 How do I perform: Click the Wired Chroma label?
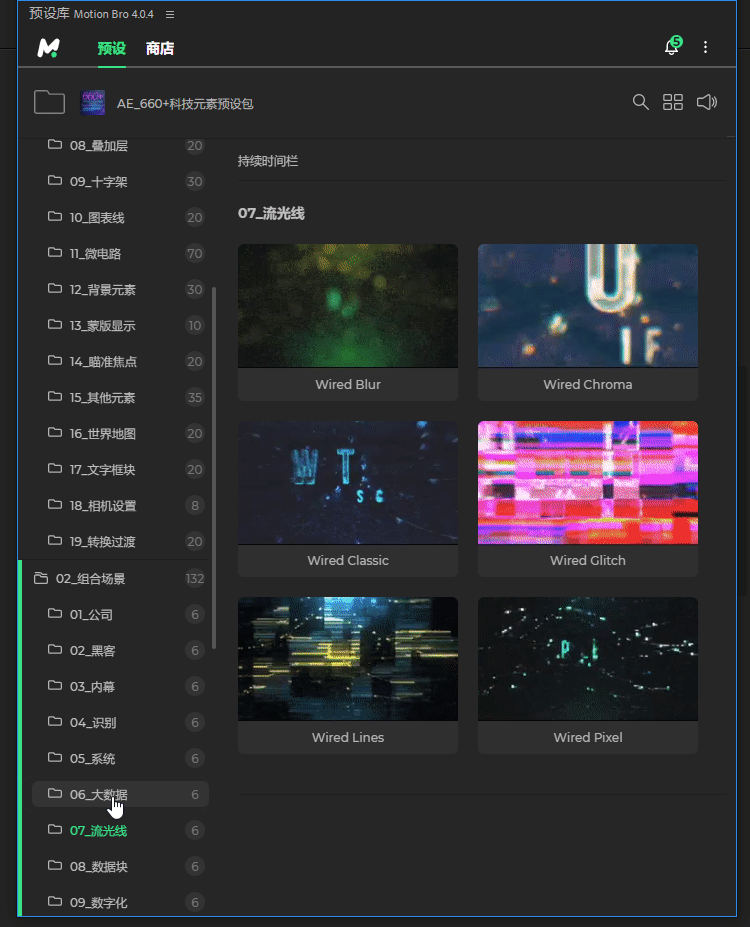[587, 384]
